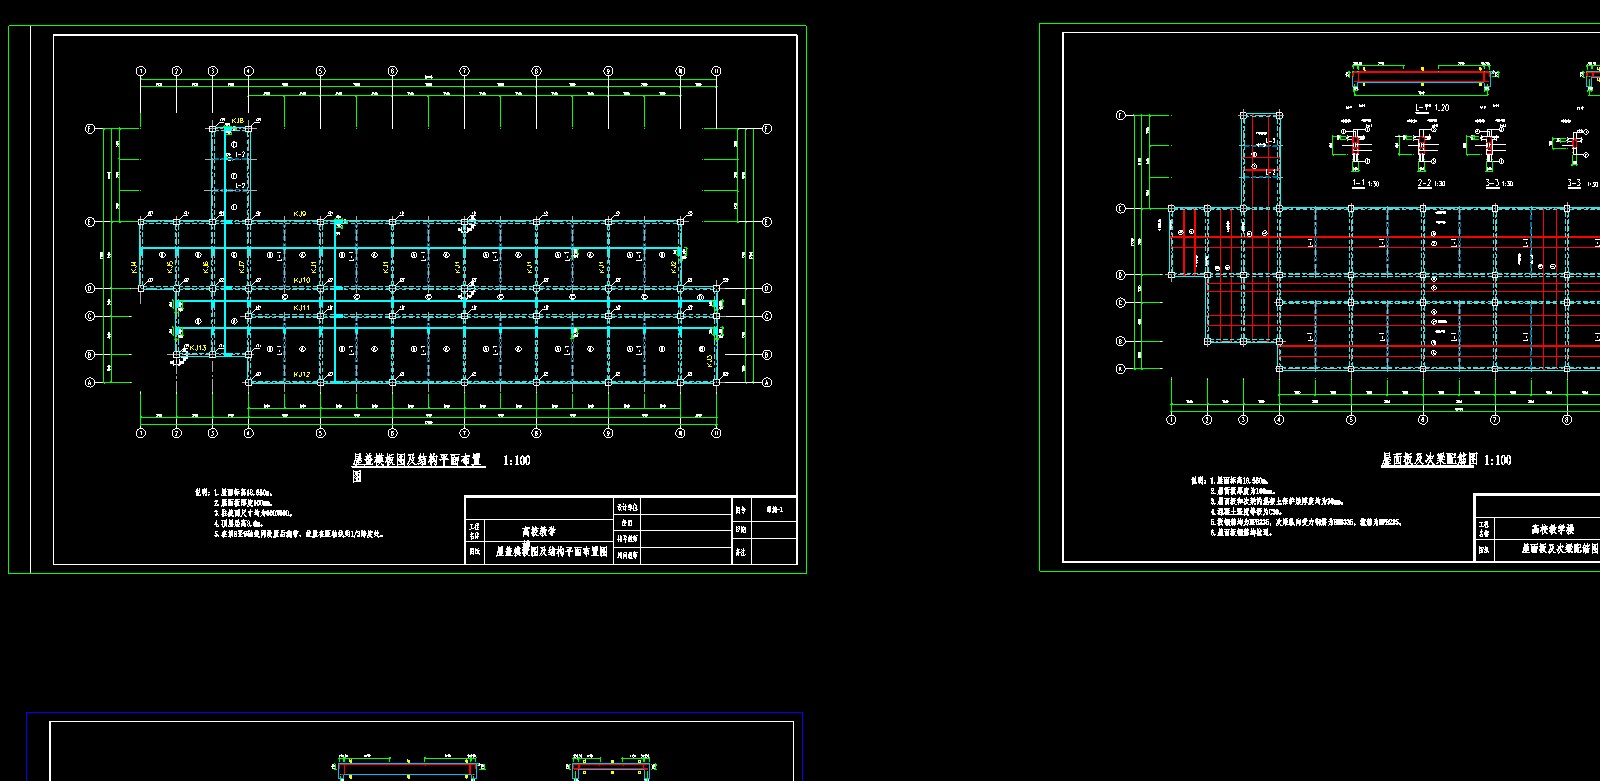The width and height of the screenshot is (1600, 781).
Task: Select the KJ12 frame label
Action: [302, 374]
